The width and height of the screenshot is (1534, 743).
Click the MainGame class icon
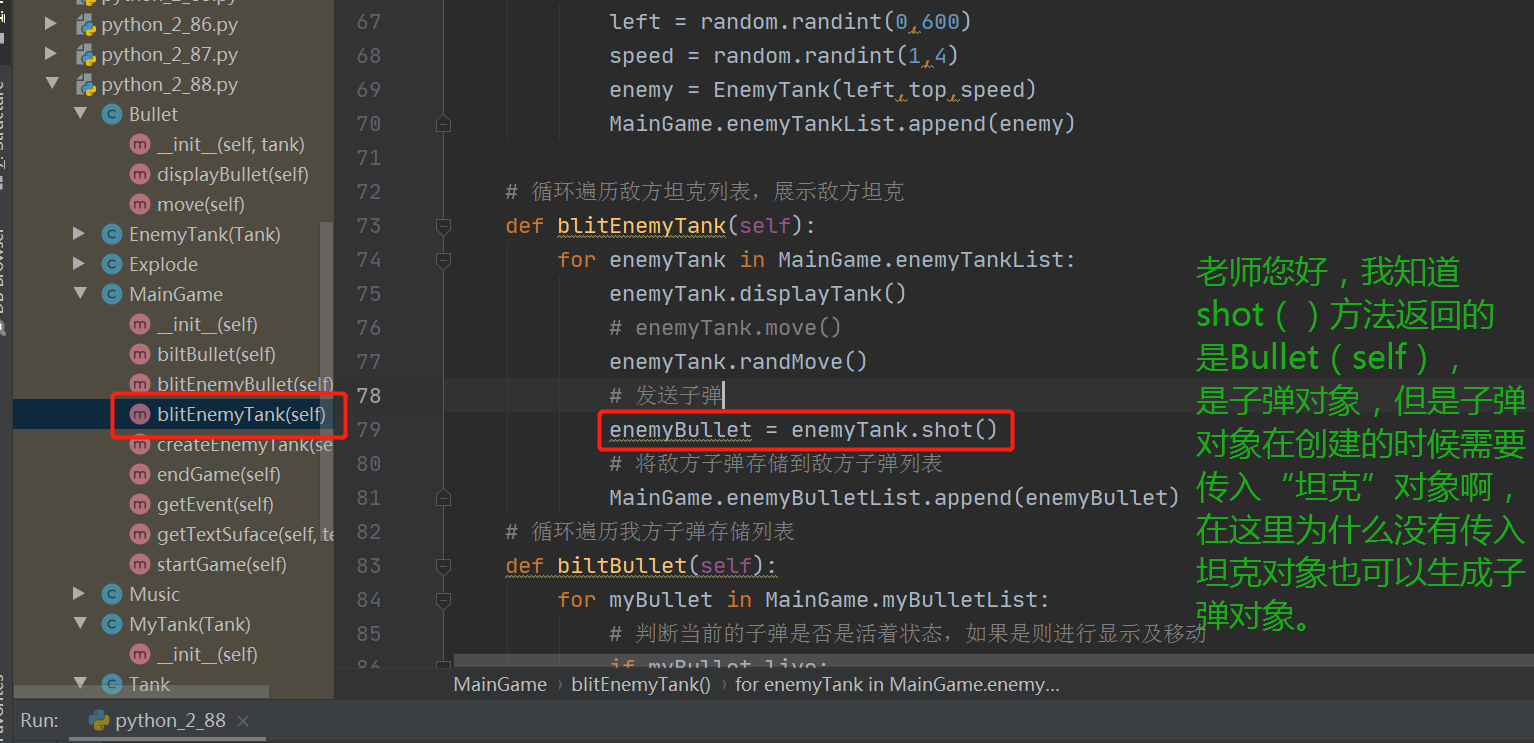click(x=113, y=295)
